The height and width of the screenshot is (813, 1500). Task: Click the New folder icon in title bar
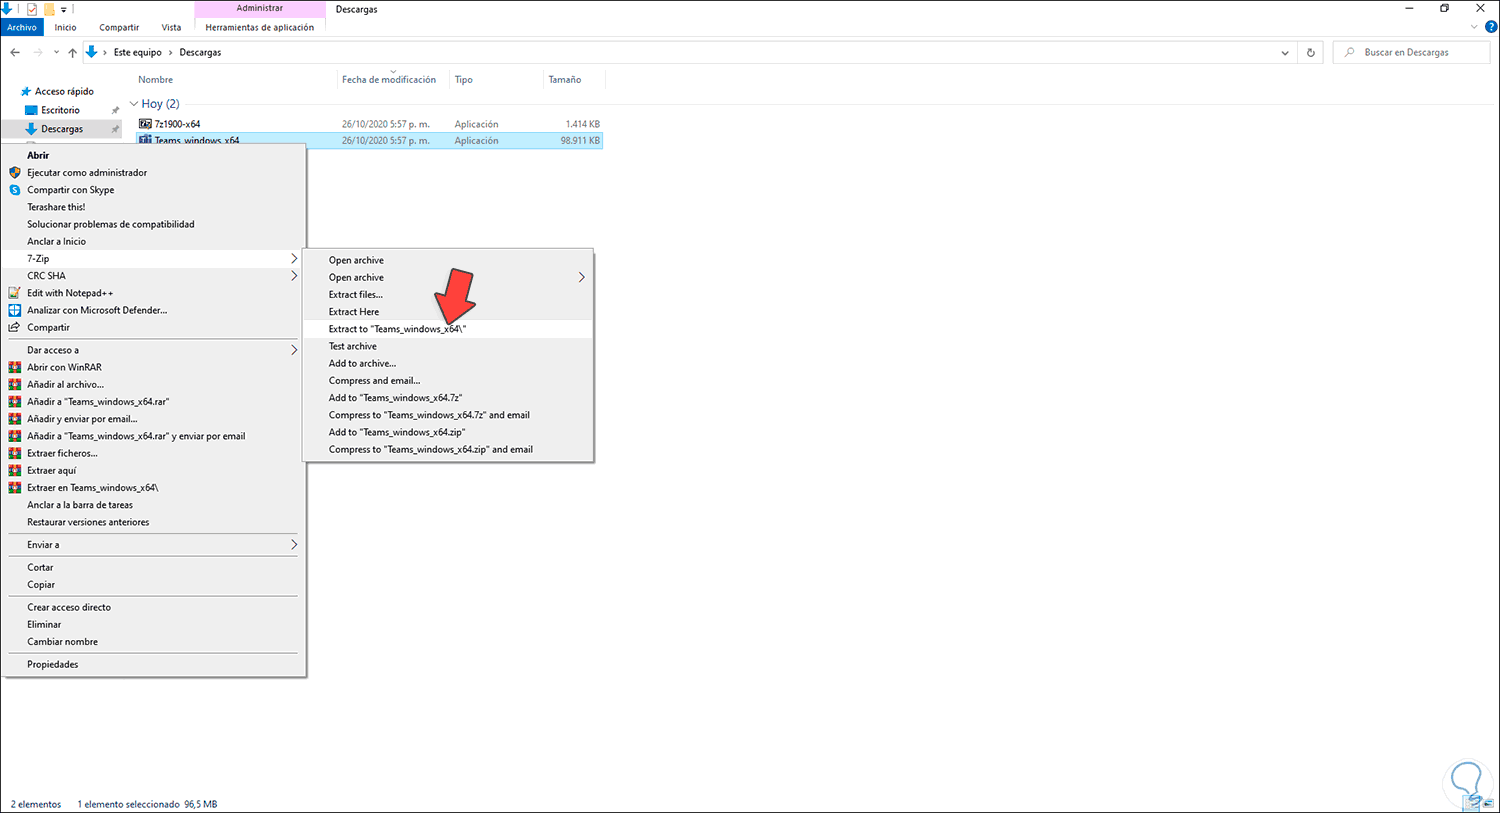pos(49,9)
